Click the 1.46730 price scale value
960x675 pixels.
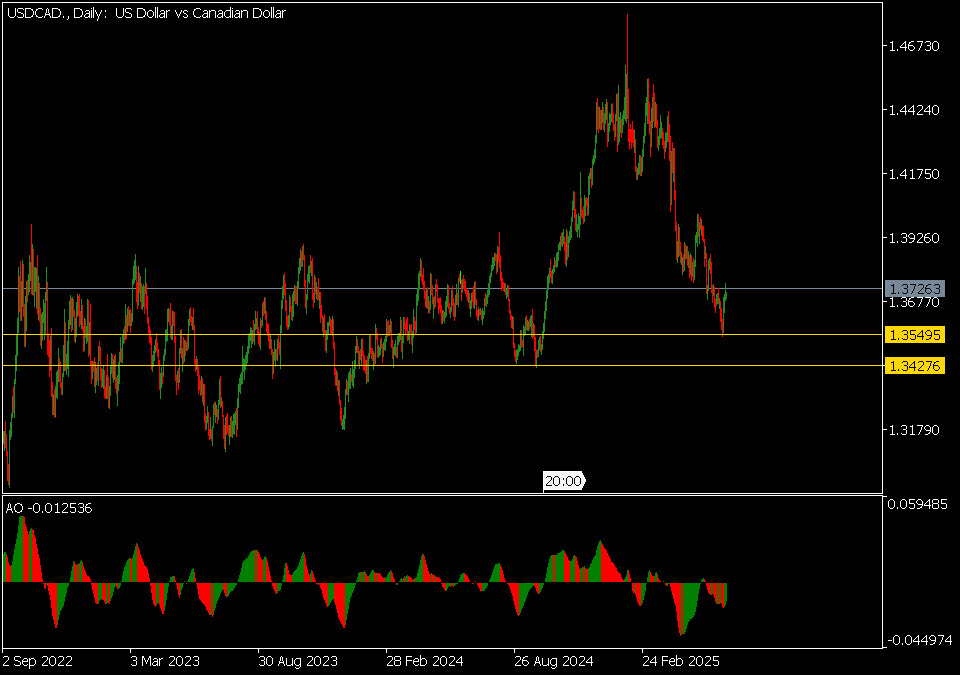click(x=914, y=47)
